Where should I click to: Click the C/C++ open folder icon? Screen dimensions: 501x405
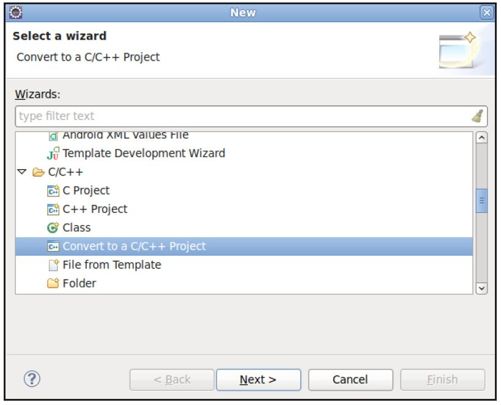(38, 172)
